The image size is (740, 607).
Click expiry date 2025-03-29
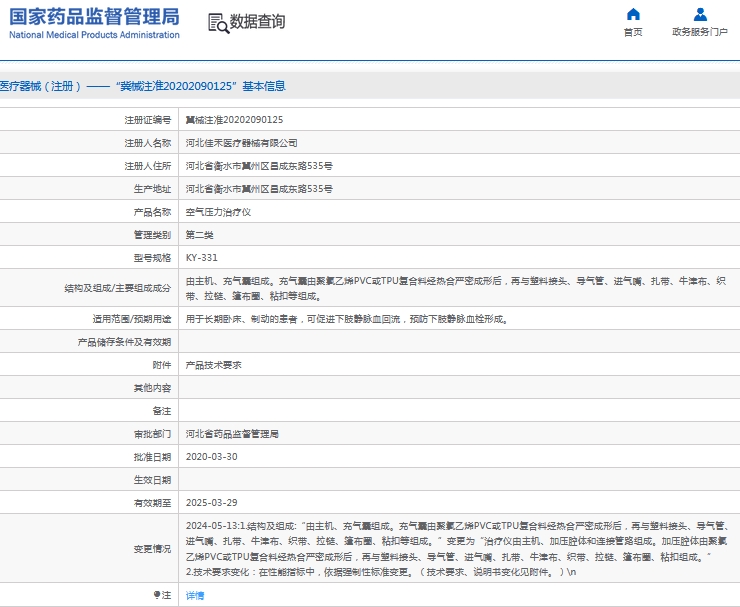(211, 503)
